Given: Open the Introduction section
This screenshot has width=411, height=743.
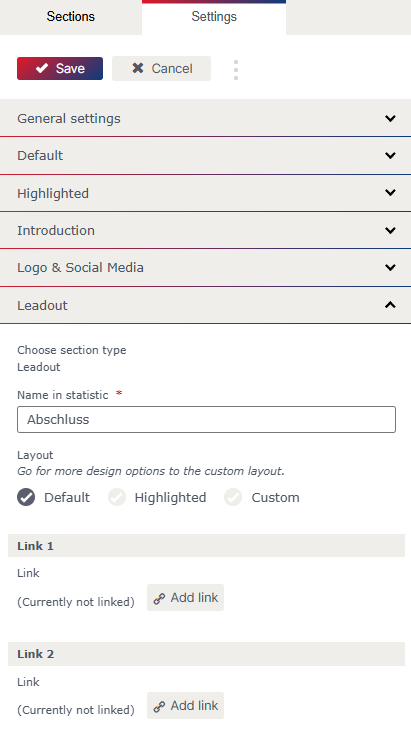Looking at the screenshot, I should (205, 230).
